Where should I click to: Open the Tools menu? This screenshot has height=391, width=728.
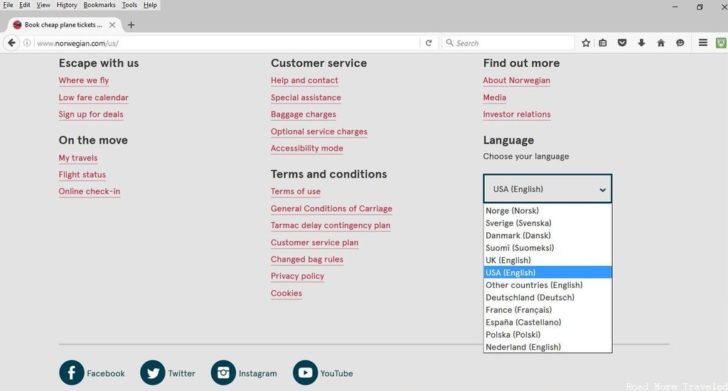pos(130,5)
